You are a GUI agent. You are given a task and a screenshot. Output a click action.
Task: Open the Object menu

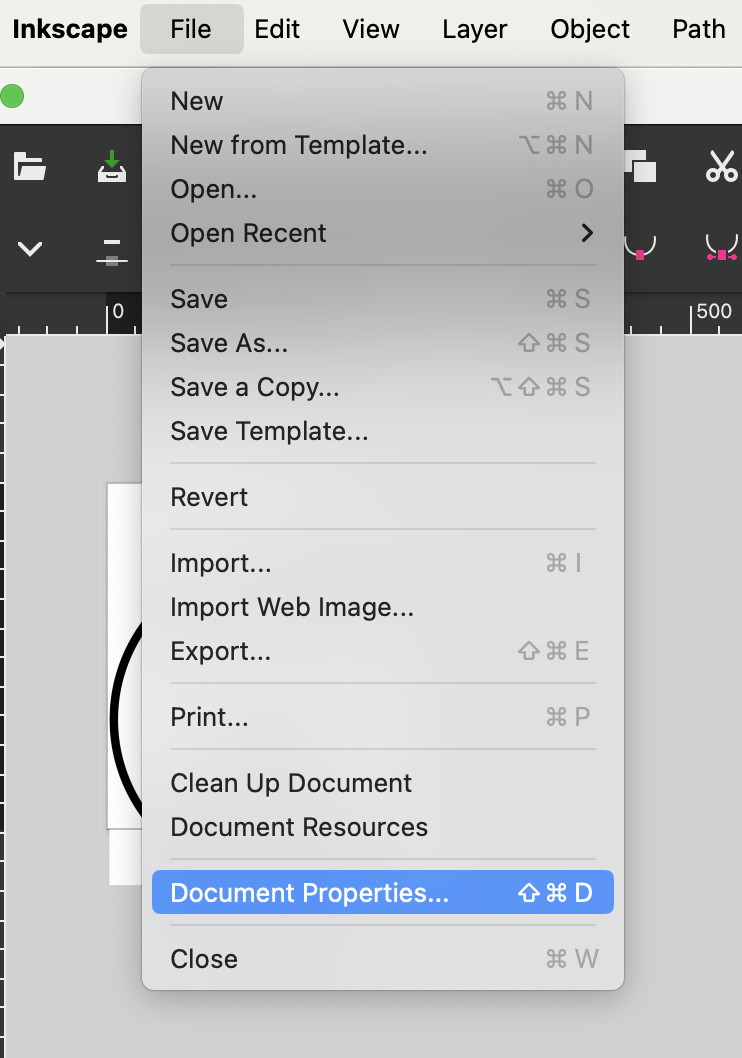point(590,29)
